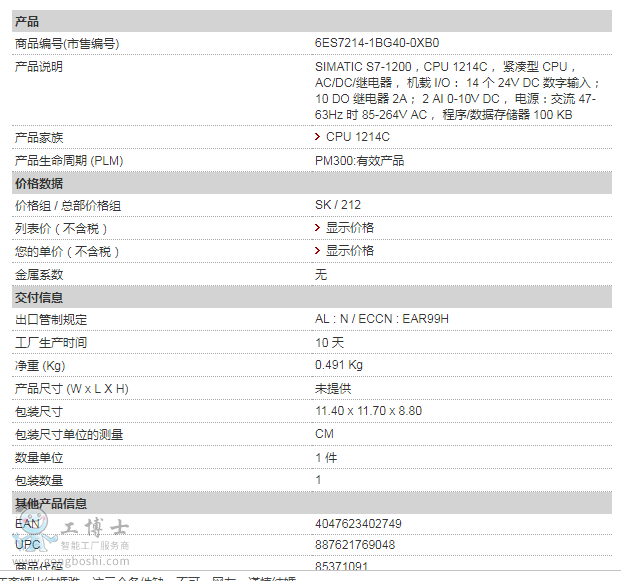Click the 无 value of 金属系数

tap(321, 274)
